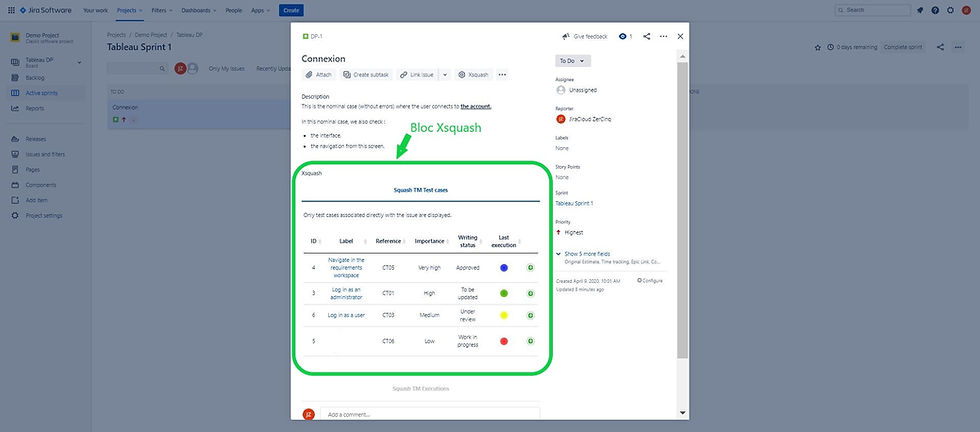Viewport: 980px width, 432px height.
Task: Open the settings gear in top bar
Action: (x=951, y=11)
